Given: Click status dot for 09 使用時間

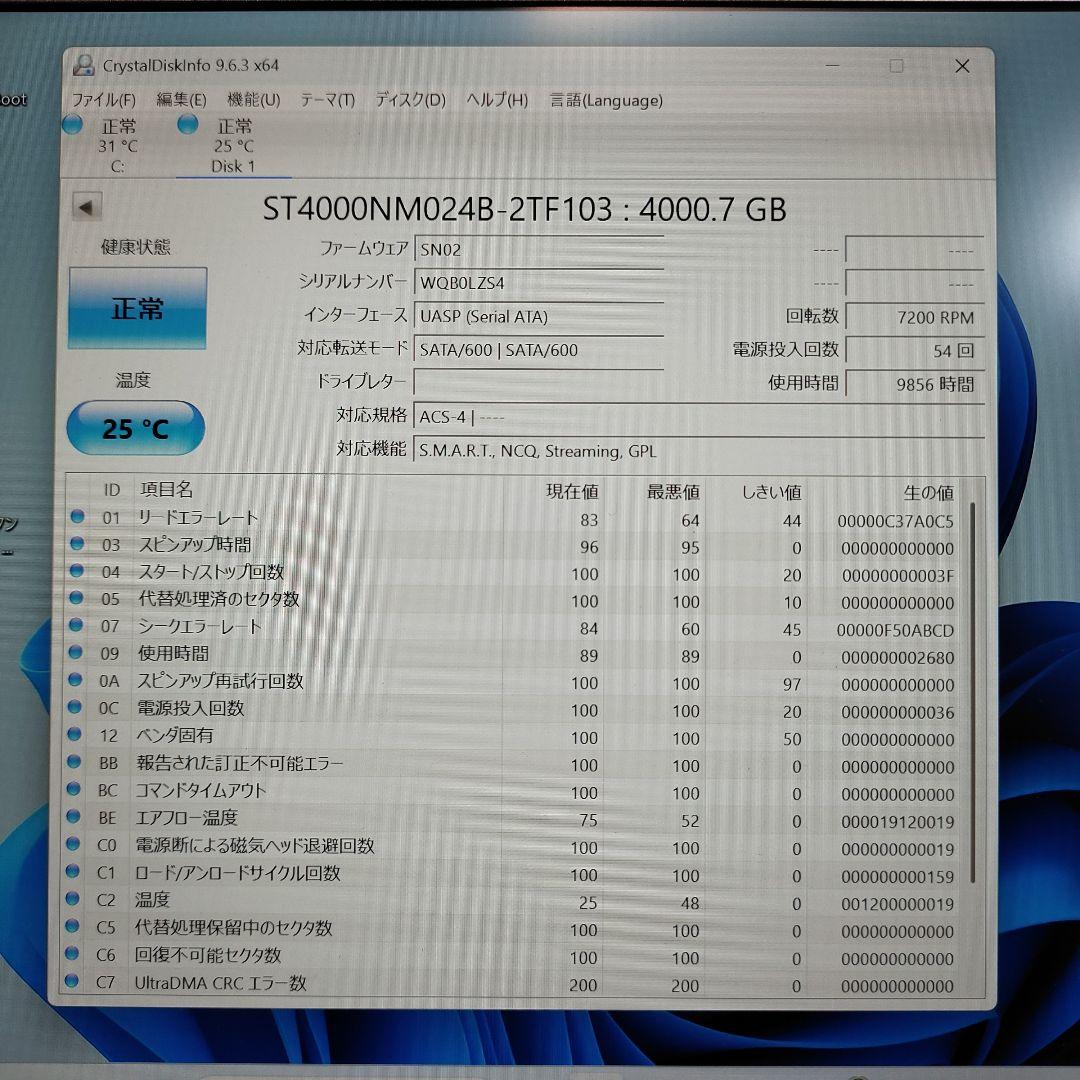Looking at the screenshot, I should coord(76,652).
